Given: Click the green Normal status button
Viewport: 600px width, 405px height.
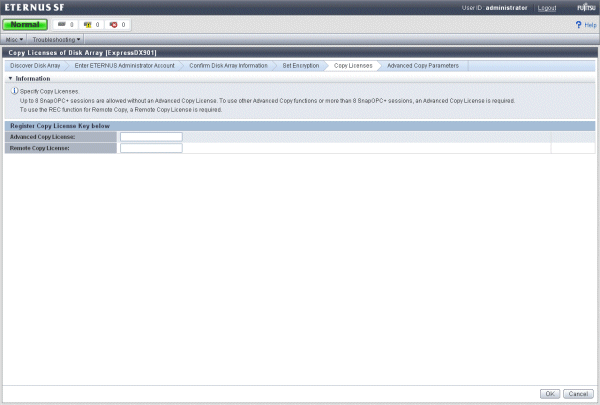Looking at the screenshot, I should coord(25,24).
